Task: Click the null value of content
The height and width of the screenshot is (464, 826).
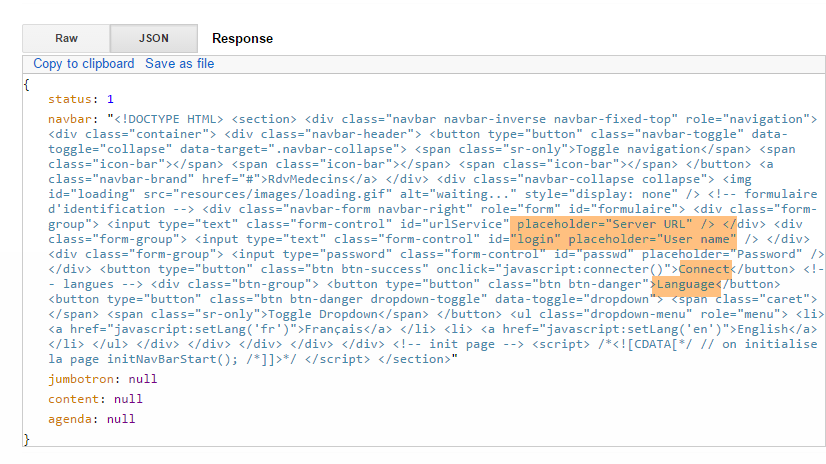Action: [x=129, y=399]
